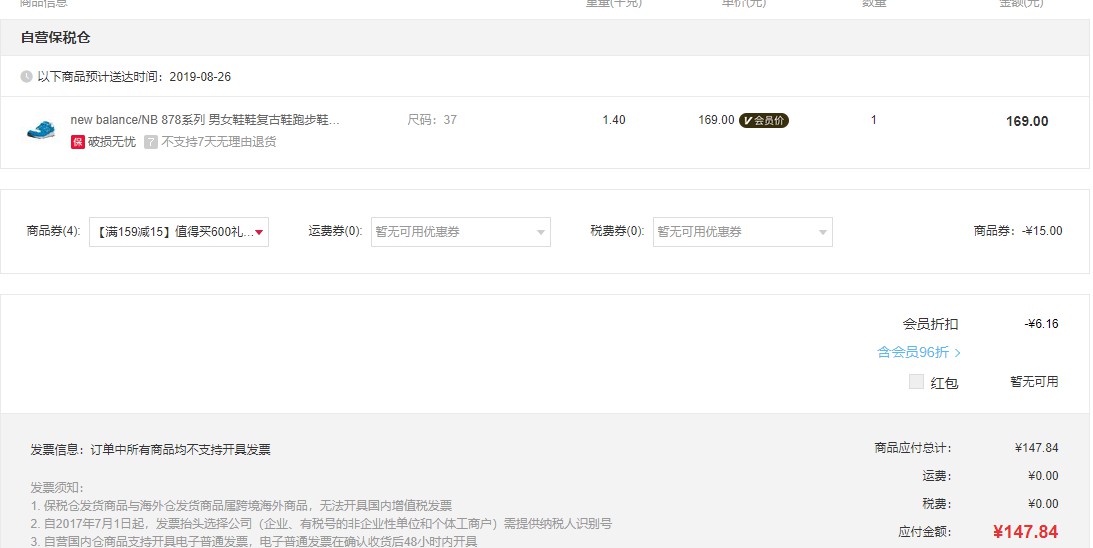Image resolution: width=1093 pixels, height=548 pixels.
Task: Tick the 红包 checkbox
Action: click(x=916, y=381)
